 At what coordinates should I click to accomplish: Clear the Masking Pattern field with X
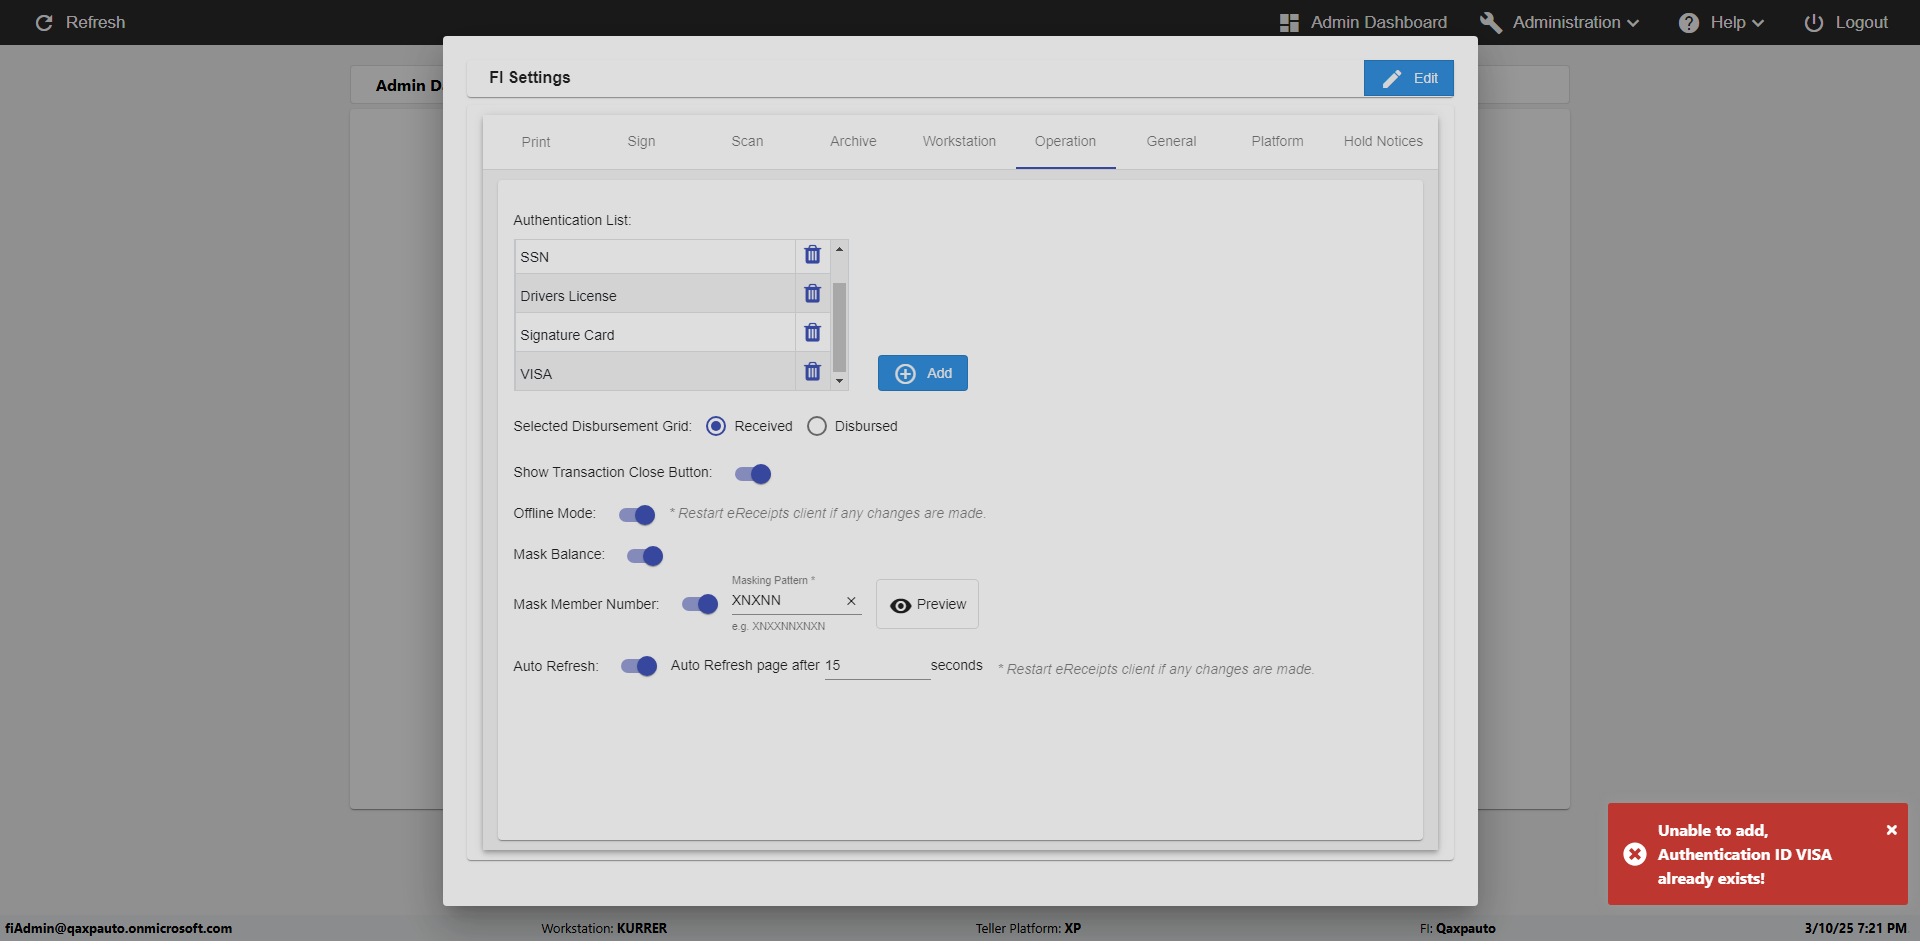coord(851,601)
